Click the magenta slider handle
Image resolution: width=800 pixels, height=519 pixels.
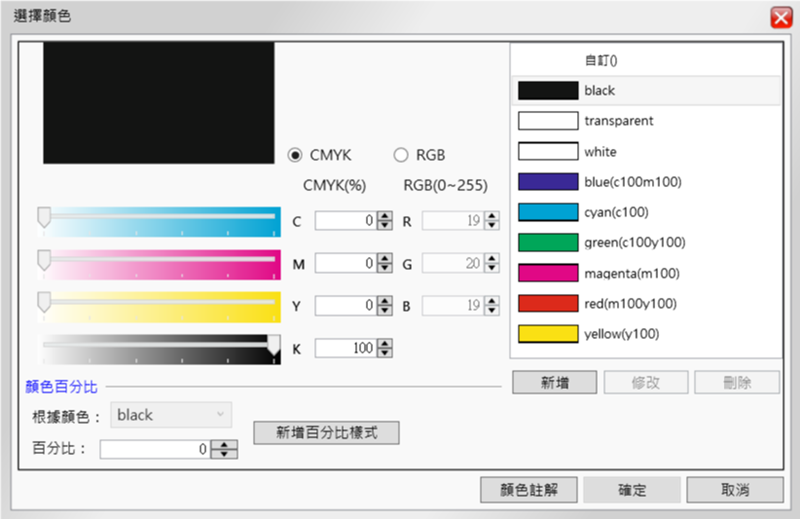coord(44,260)
